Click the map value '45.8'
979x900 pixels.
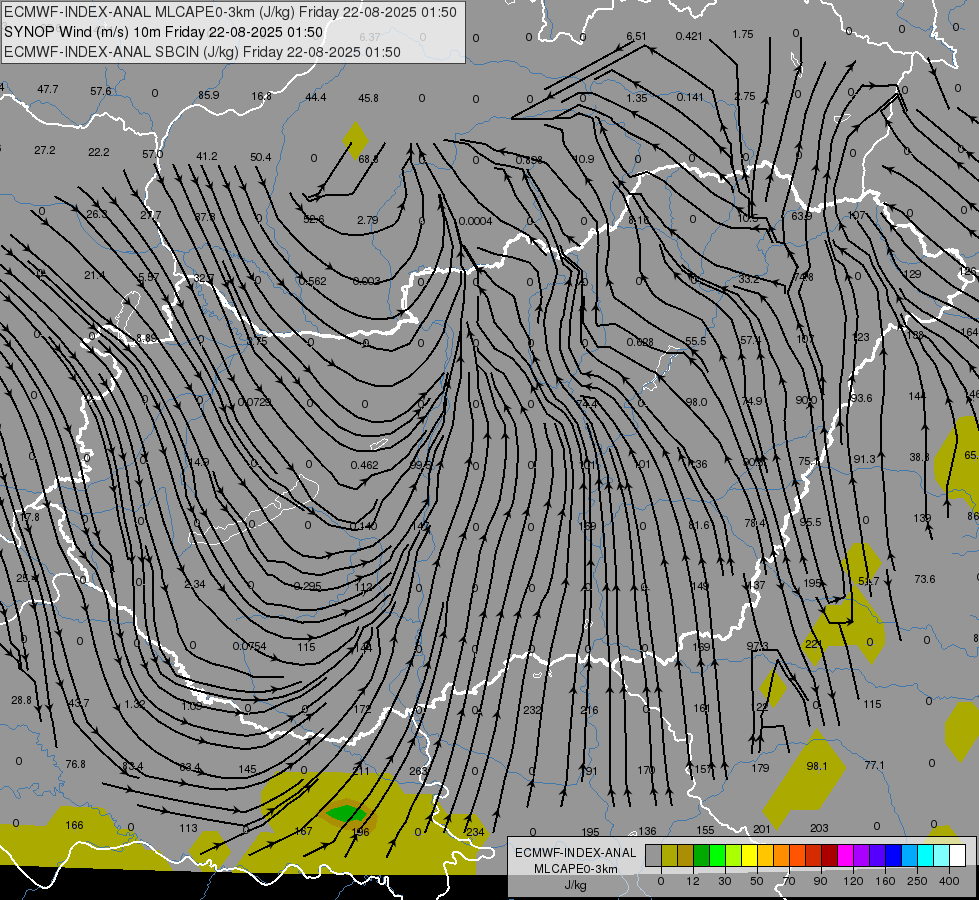pyautogui.click(x=368, y=98)
